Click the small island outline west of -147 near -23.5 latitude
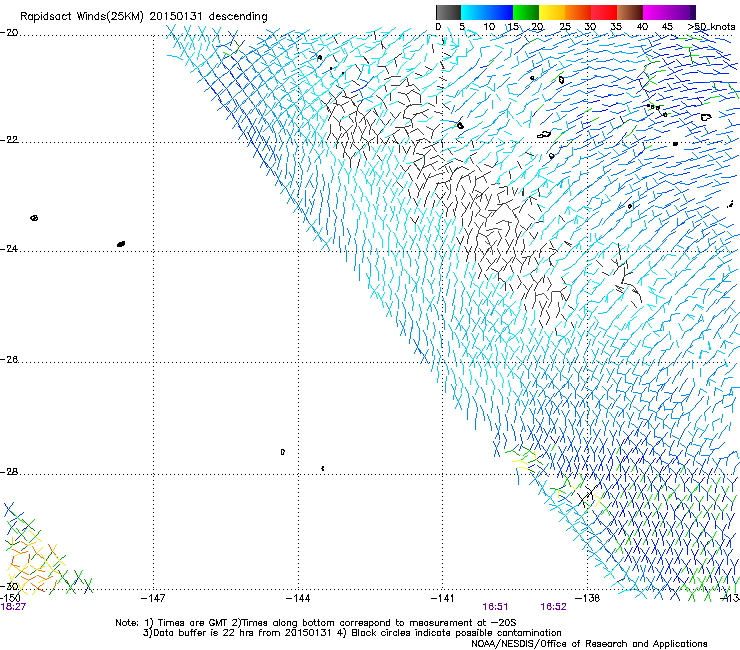This screenshot has height=650, width=740. (x=34, y=218)
